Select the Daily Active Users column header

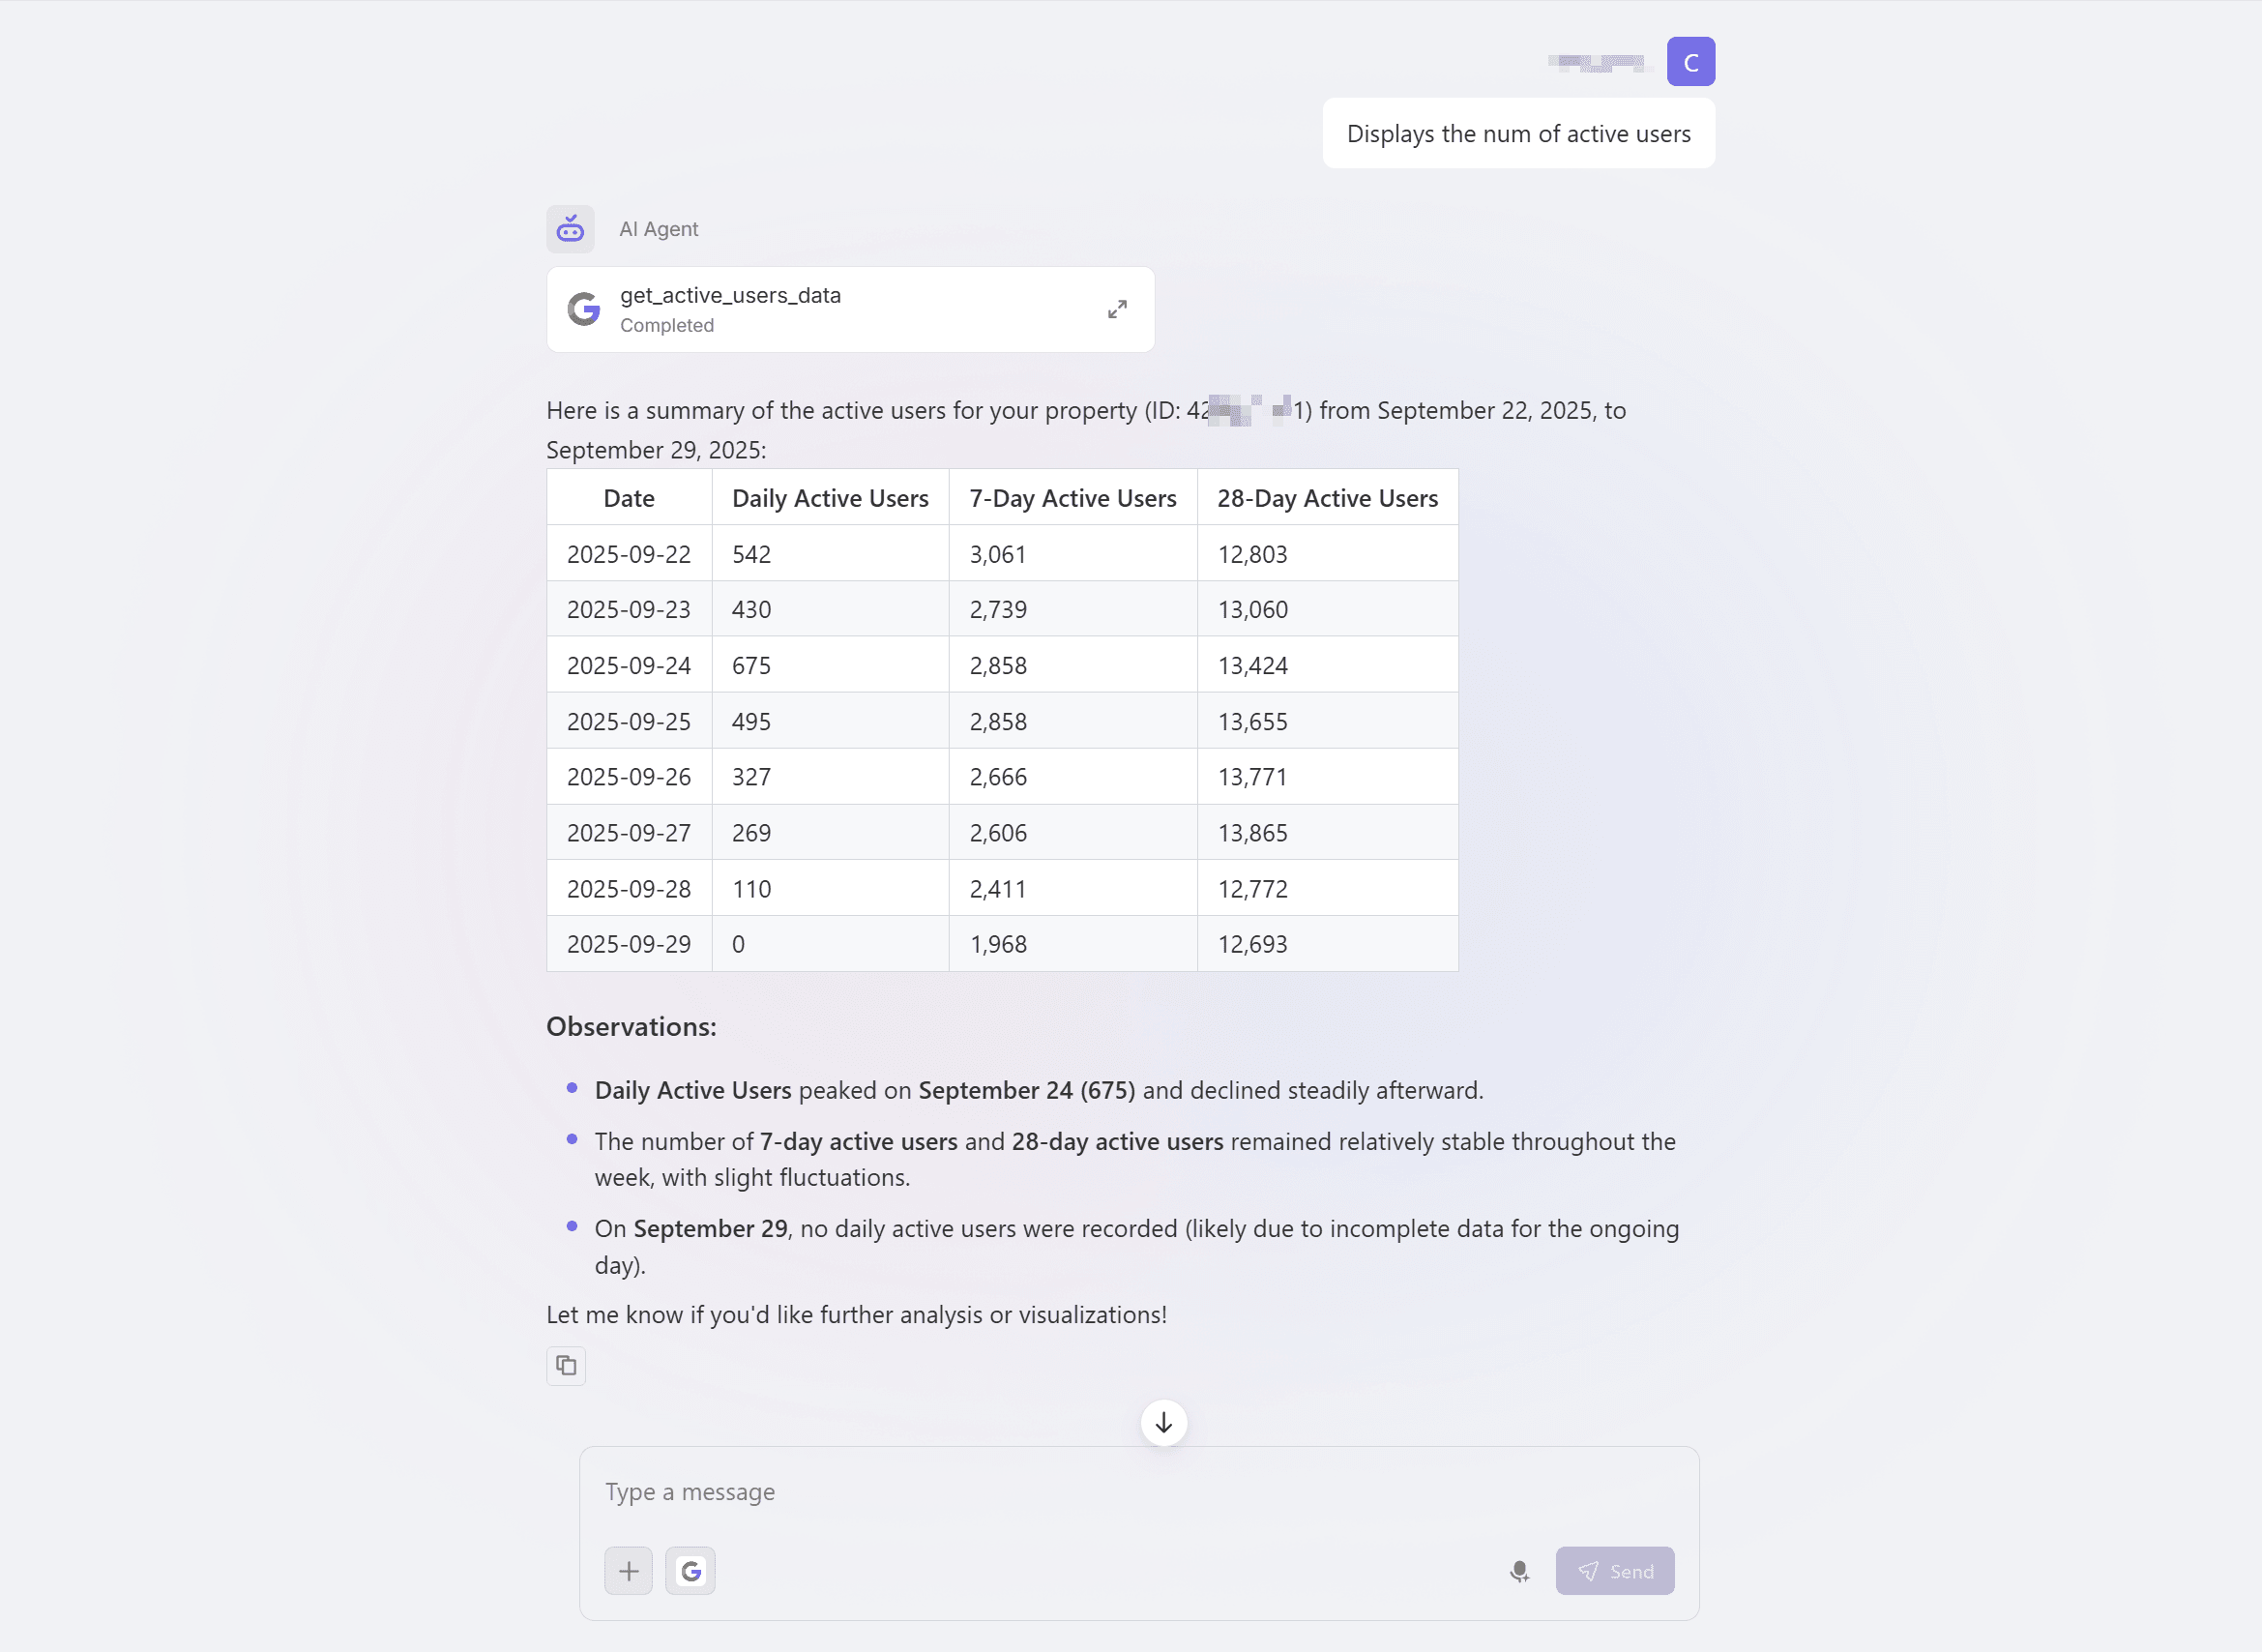coord(830,497)
